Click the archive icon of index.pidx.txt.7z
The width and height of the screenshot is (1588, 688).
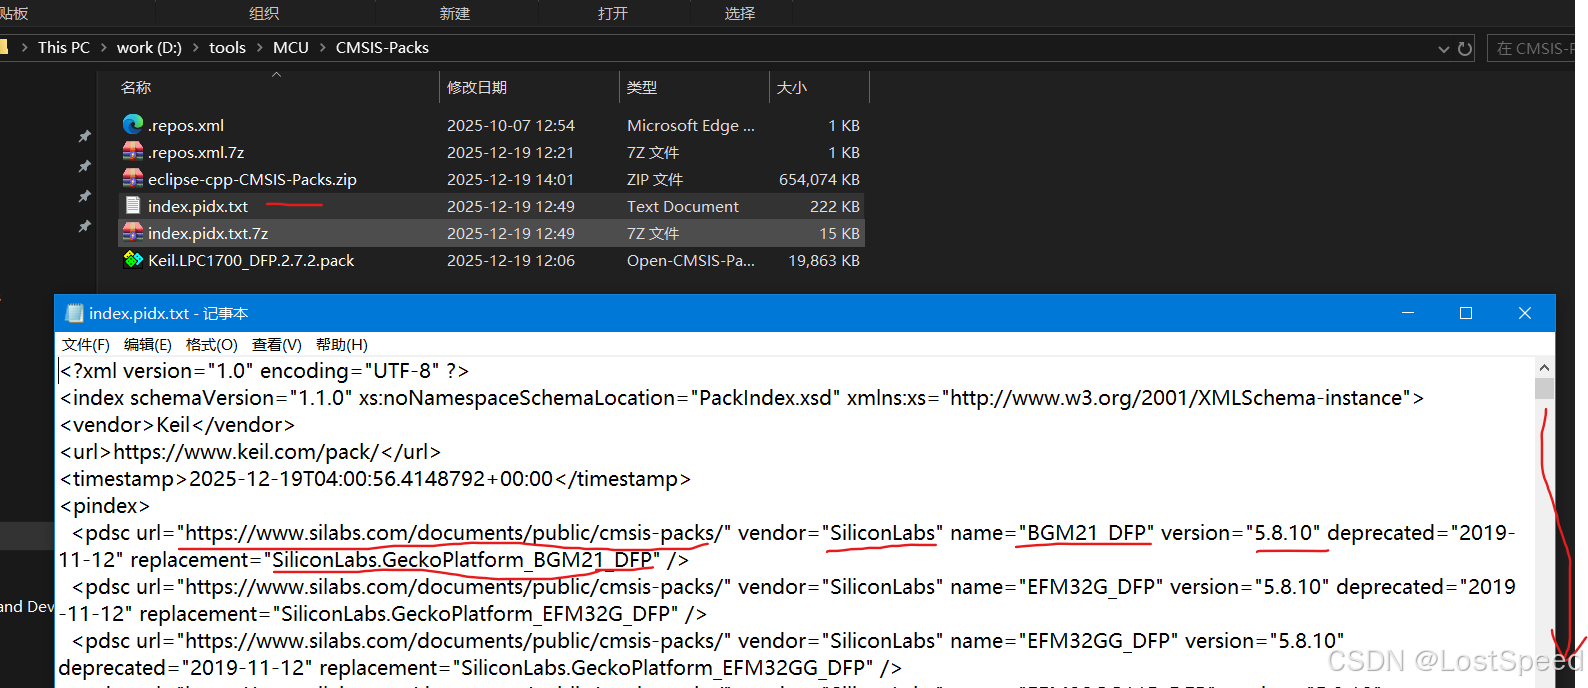coord(133,232)
